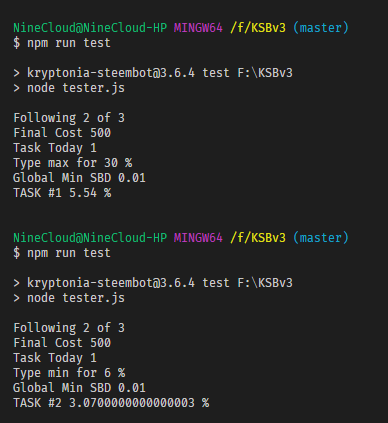This screenshot has height=423, width=388.
Task: Click the first green NineCloud@NineCloud-HP prompt text
Action: click(90, 28)
